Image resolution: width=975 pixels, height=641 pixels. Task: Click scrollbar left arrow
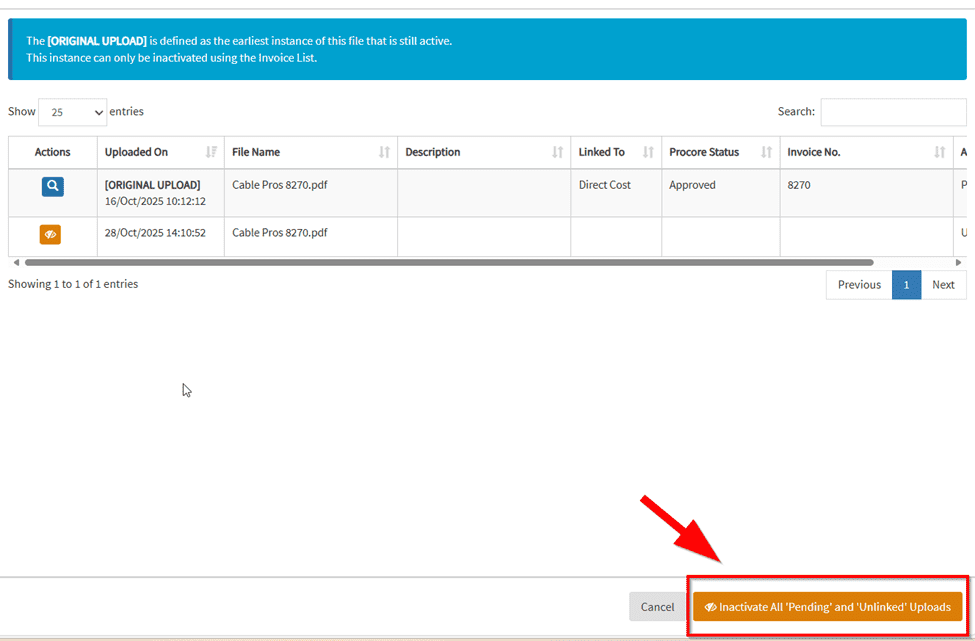15,263
